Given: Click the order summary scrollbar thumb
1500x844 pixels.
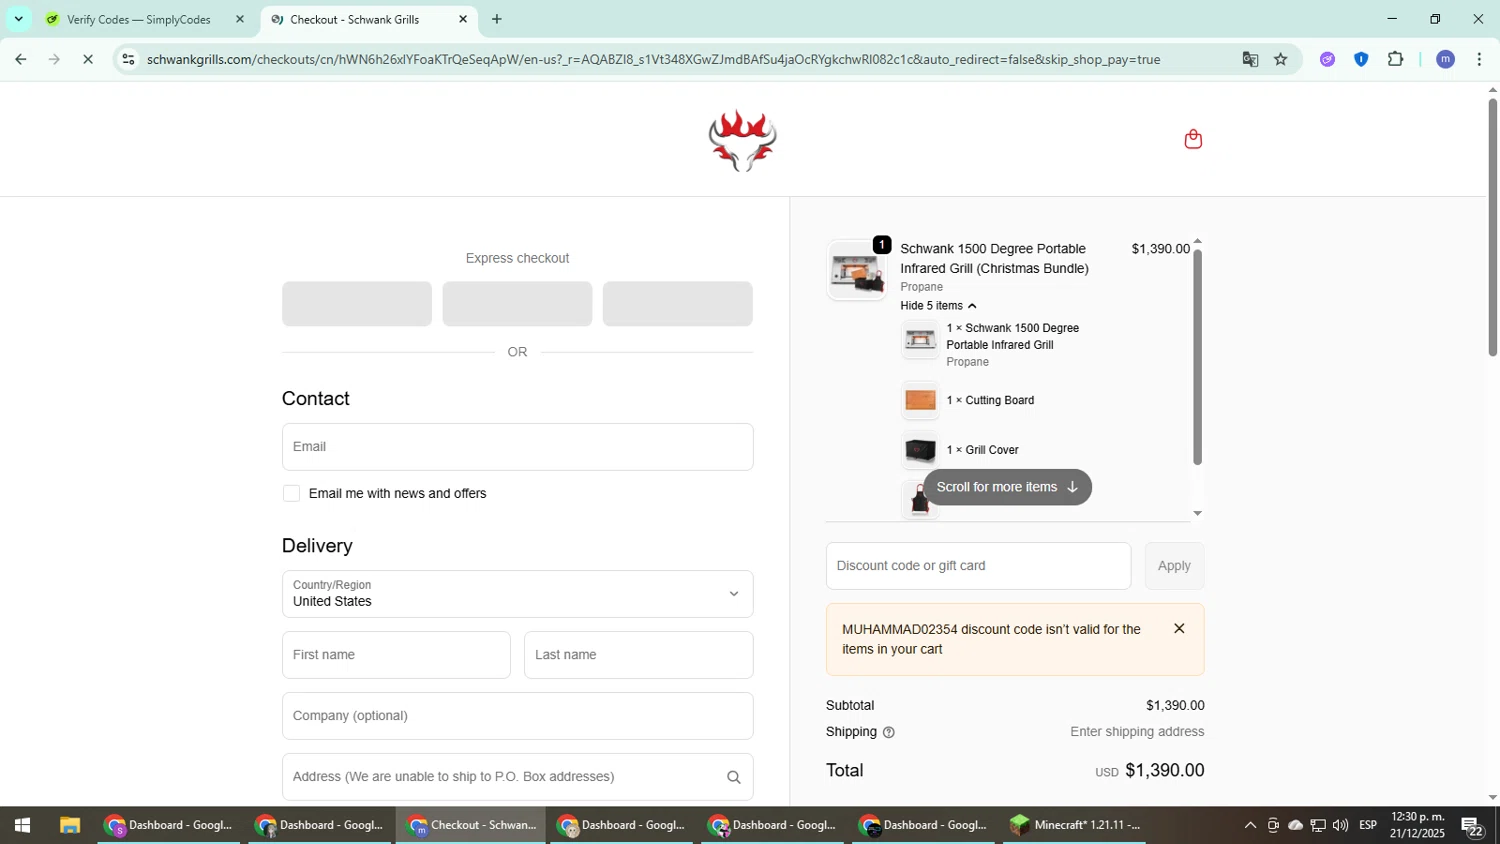Looking at the screenshot, I should point(1197,356).
